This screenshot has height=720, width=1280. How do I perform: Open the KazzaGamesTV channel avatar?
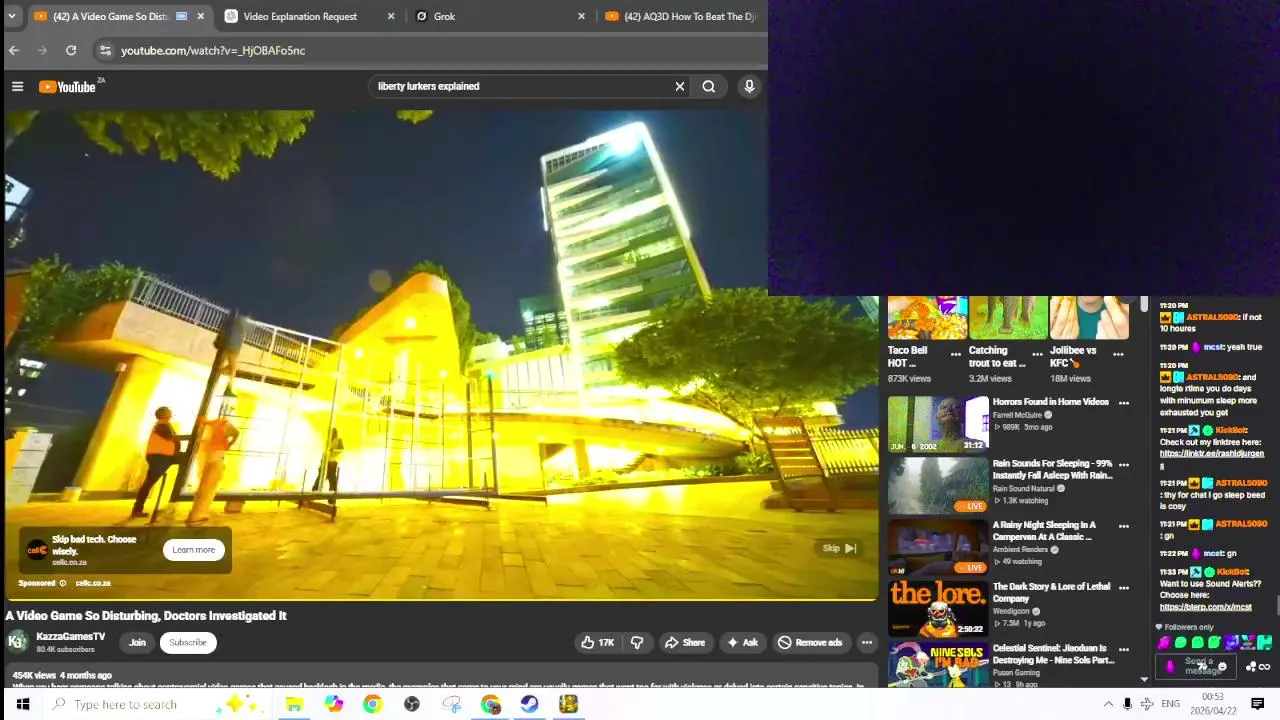coord(17,642)
